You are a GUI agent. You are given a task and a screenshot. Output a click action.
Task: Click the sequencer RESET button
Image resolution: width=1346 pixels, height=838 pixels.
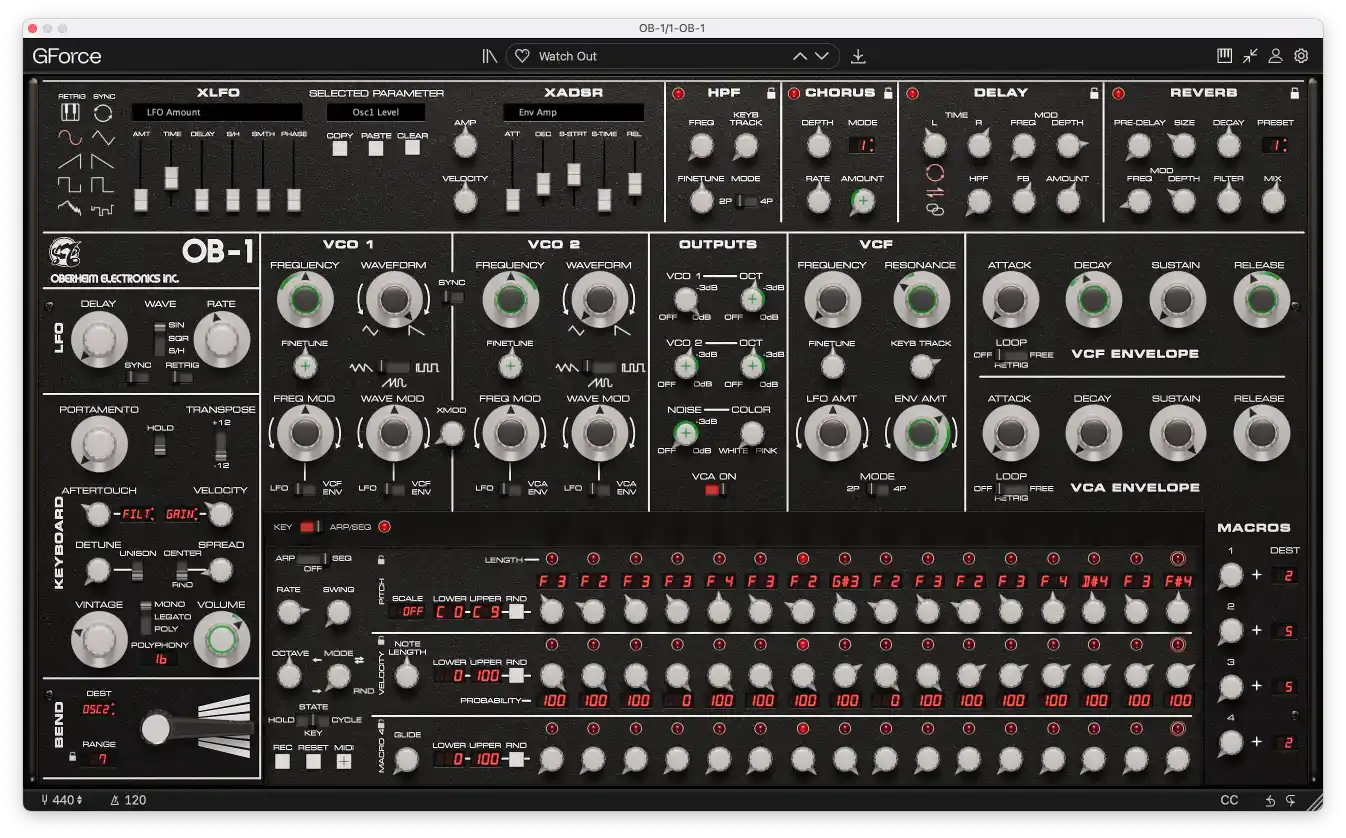(x=313, y=761)
